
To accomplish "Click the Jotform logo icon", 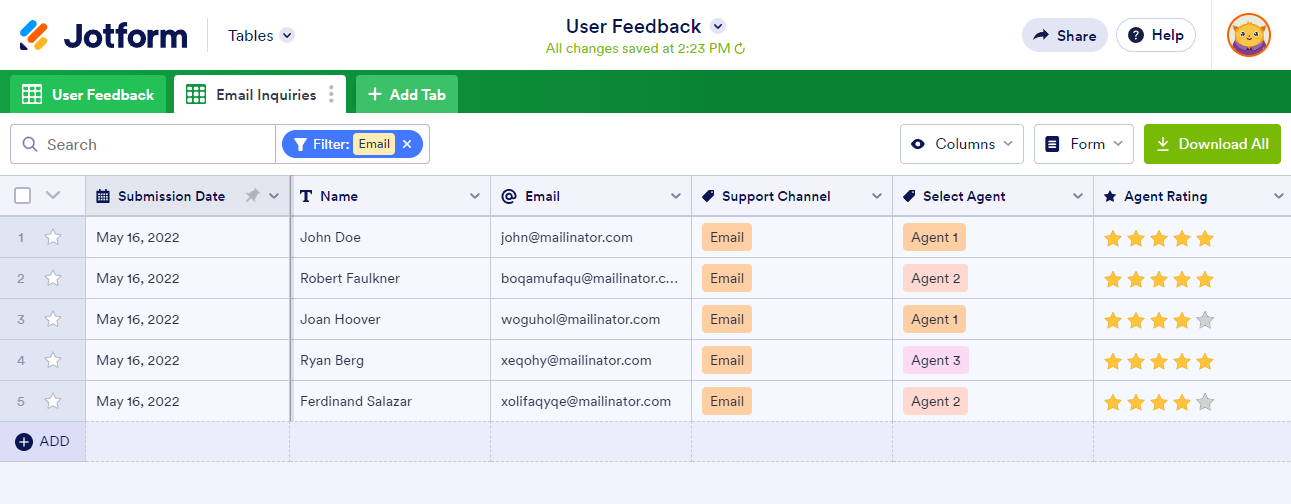I will pos(34,36).
